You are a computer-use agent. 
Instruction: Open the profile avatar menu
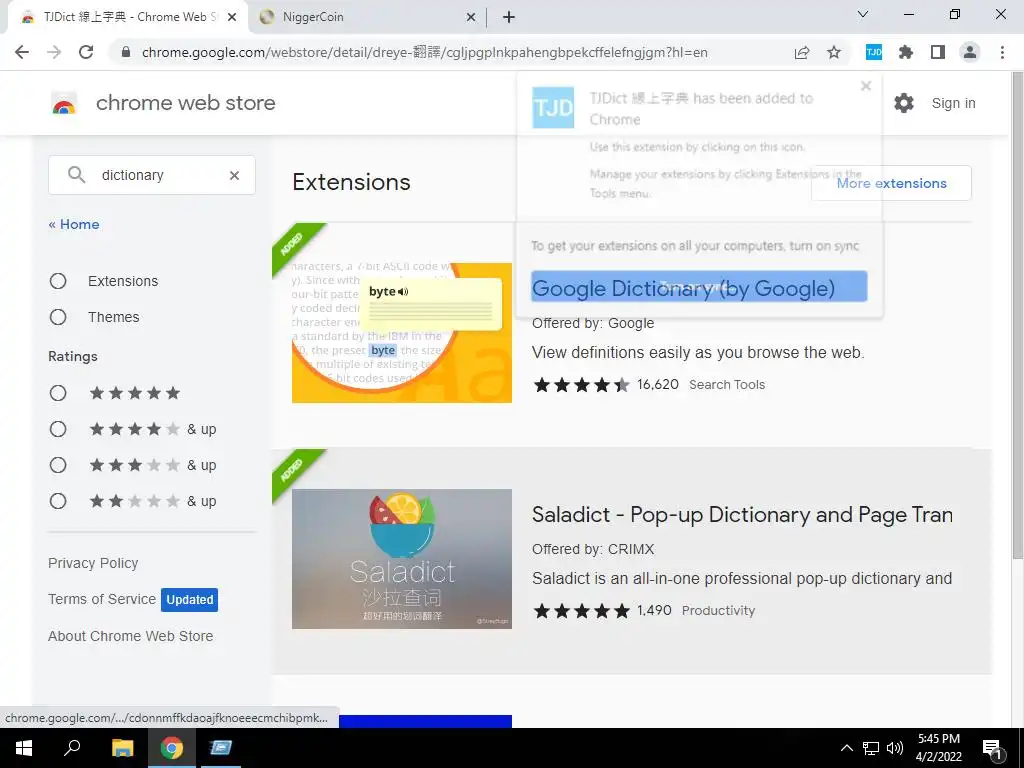point(970,52)
